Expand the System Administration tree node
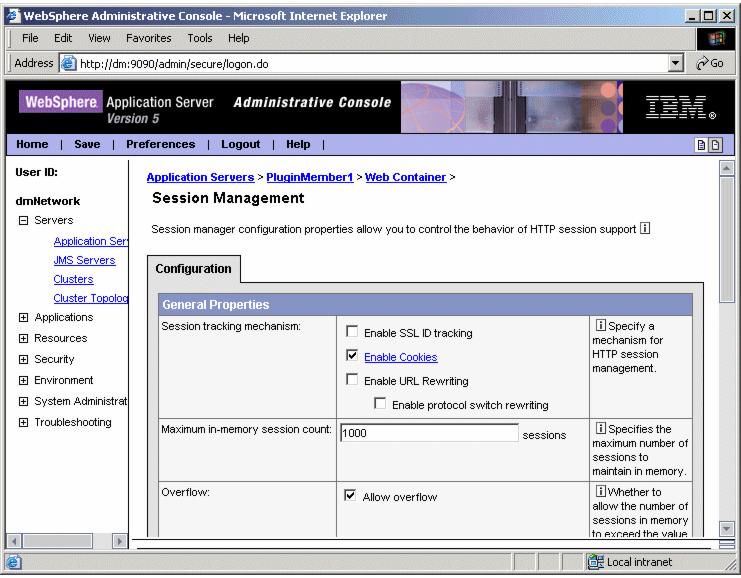This screenshot has height=578, width=741. coord(23,401)
